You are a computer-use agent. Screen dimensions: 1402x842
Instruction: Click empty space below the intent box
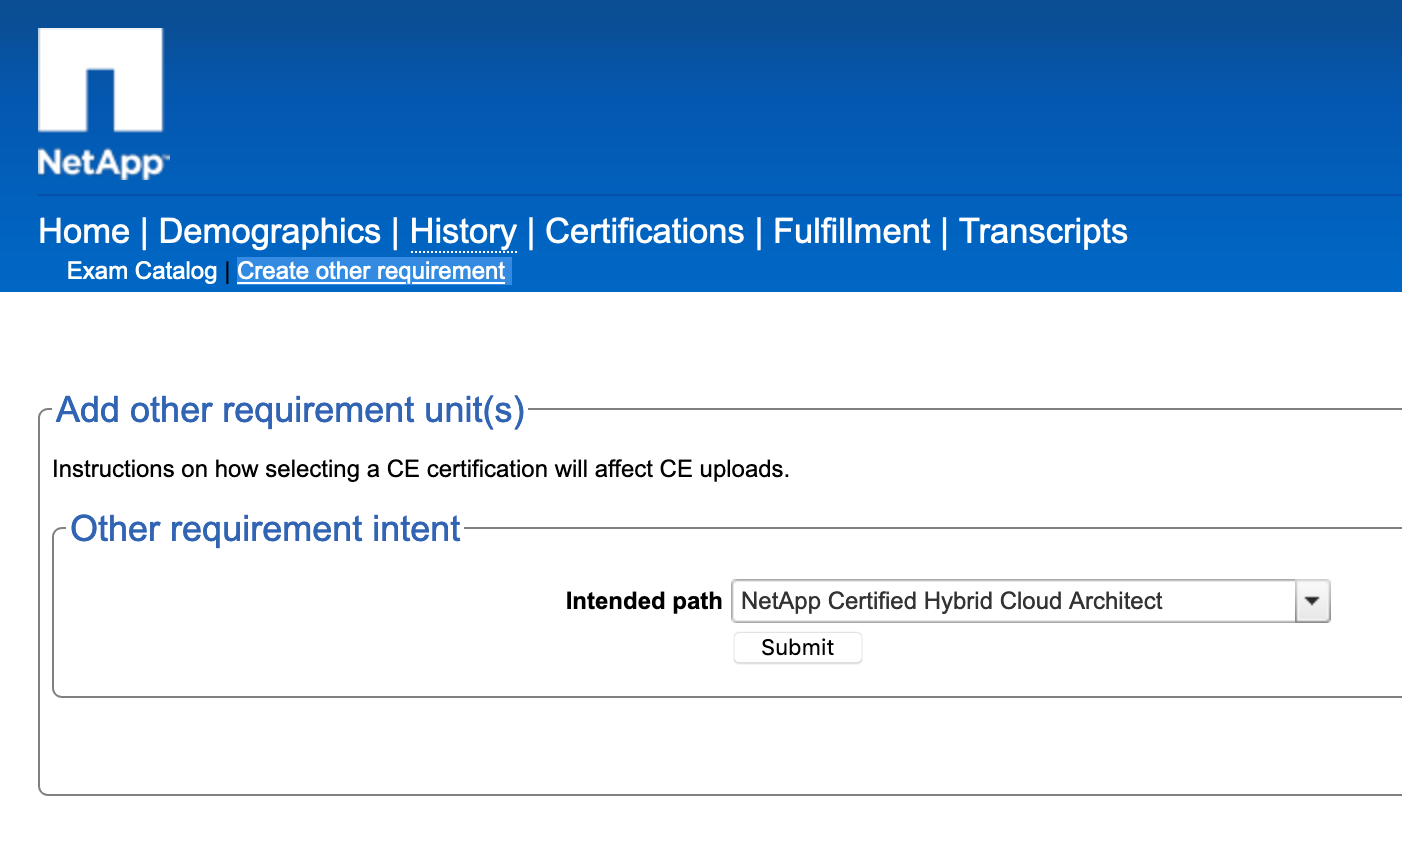pos(700,745)
